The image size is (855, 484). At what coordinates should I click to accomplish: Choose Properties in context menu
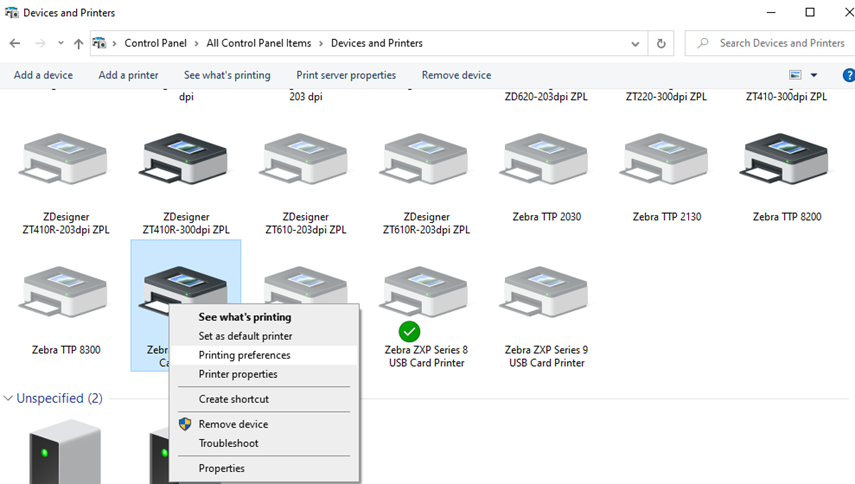tap(221, 468)
